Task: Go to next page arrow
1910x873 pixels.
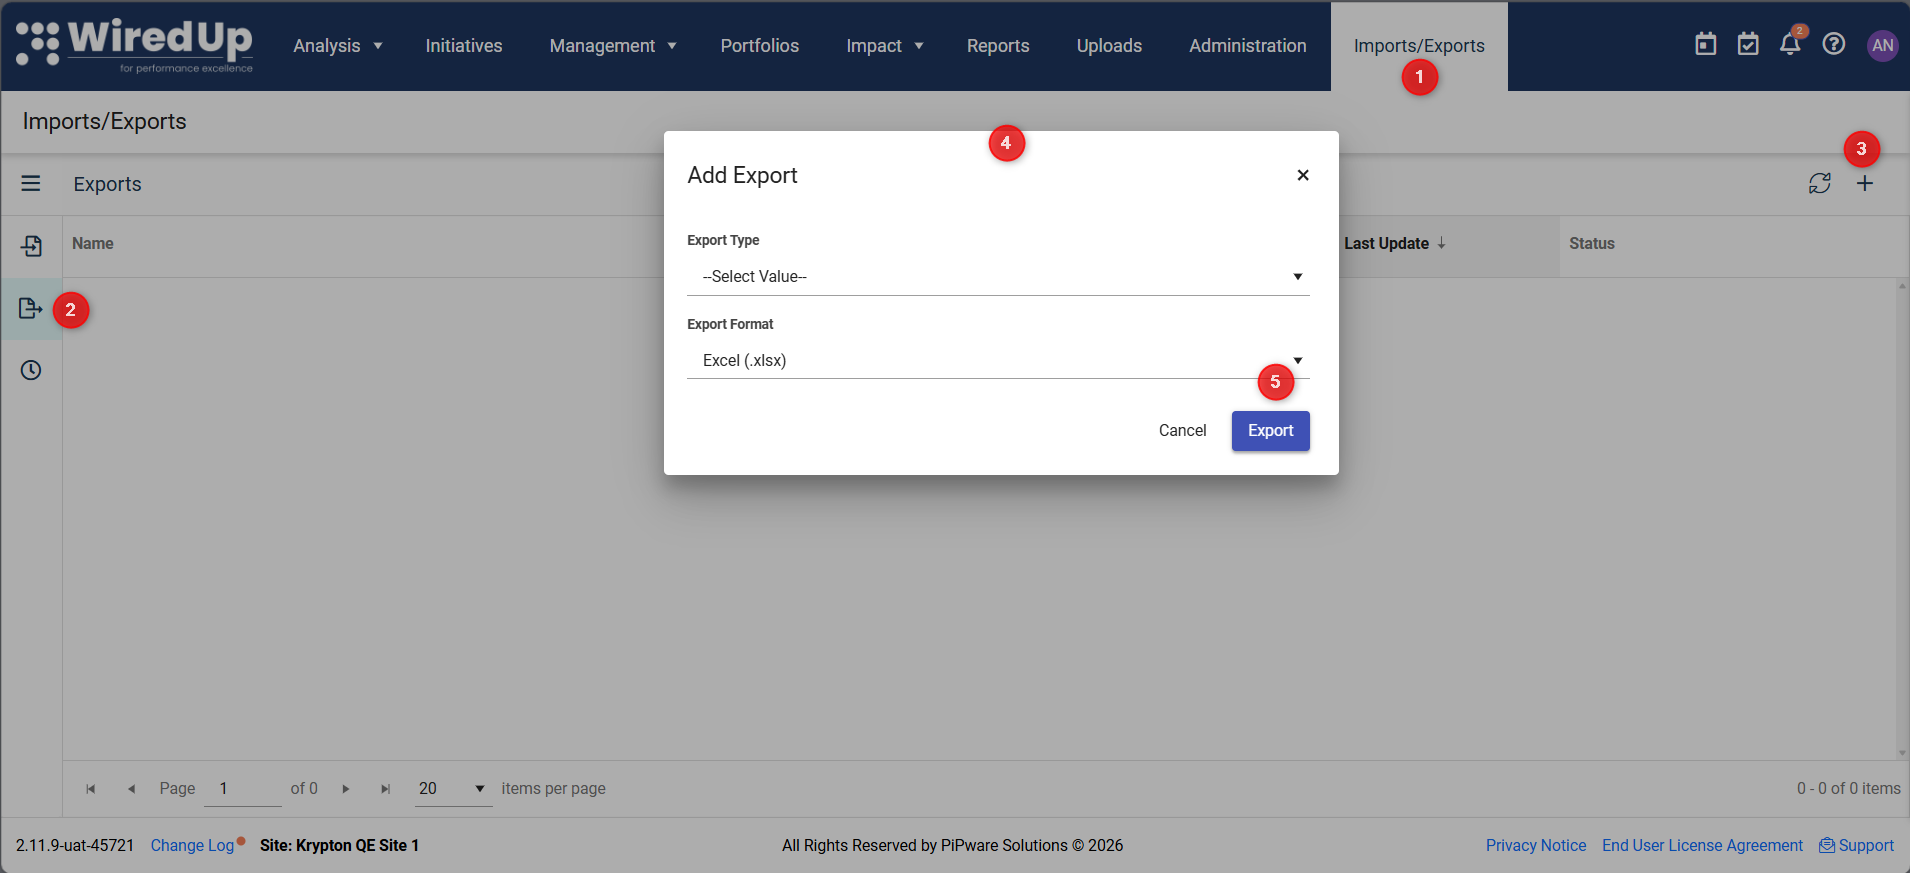Action: point(346,789)
